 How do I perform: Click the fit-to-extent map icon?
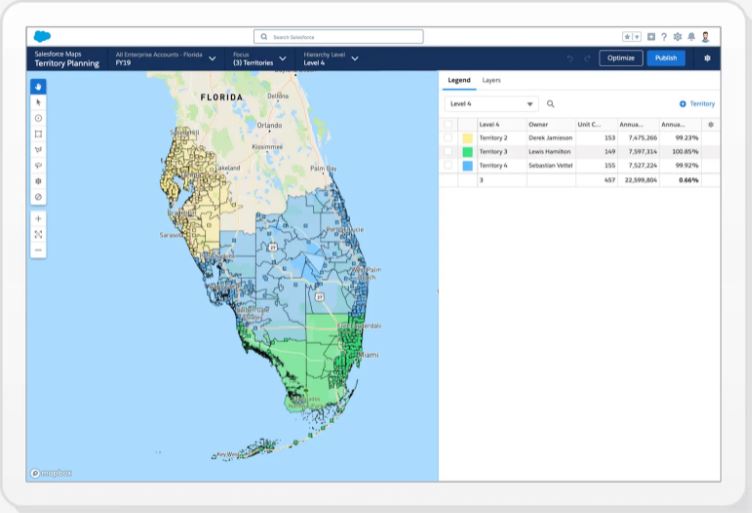pyautogui.click(x=38, y=234)
